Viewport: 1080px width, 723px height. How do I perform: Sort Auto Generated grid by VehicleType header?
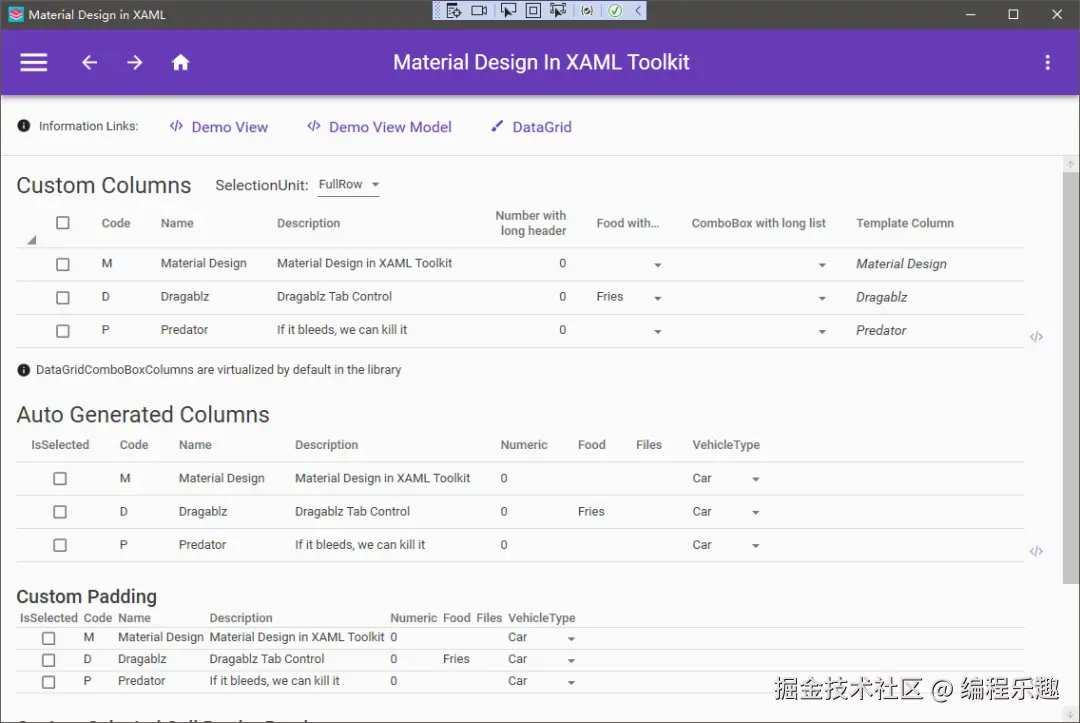726,445
